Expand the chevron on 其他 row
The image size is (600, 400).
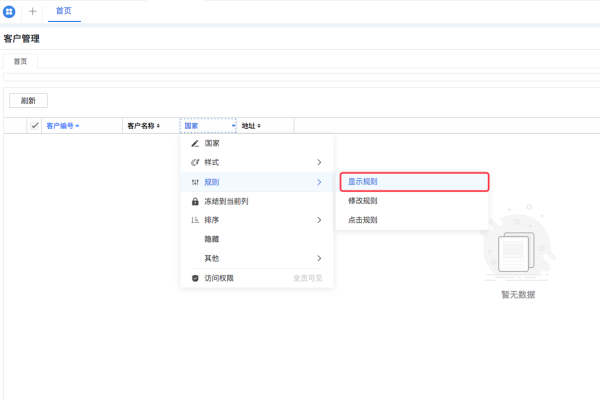pyautogui.click(x=319, y=258)
